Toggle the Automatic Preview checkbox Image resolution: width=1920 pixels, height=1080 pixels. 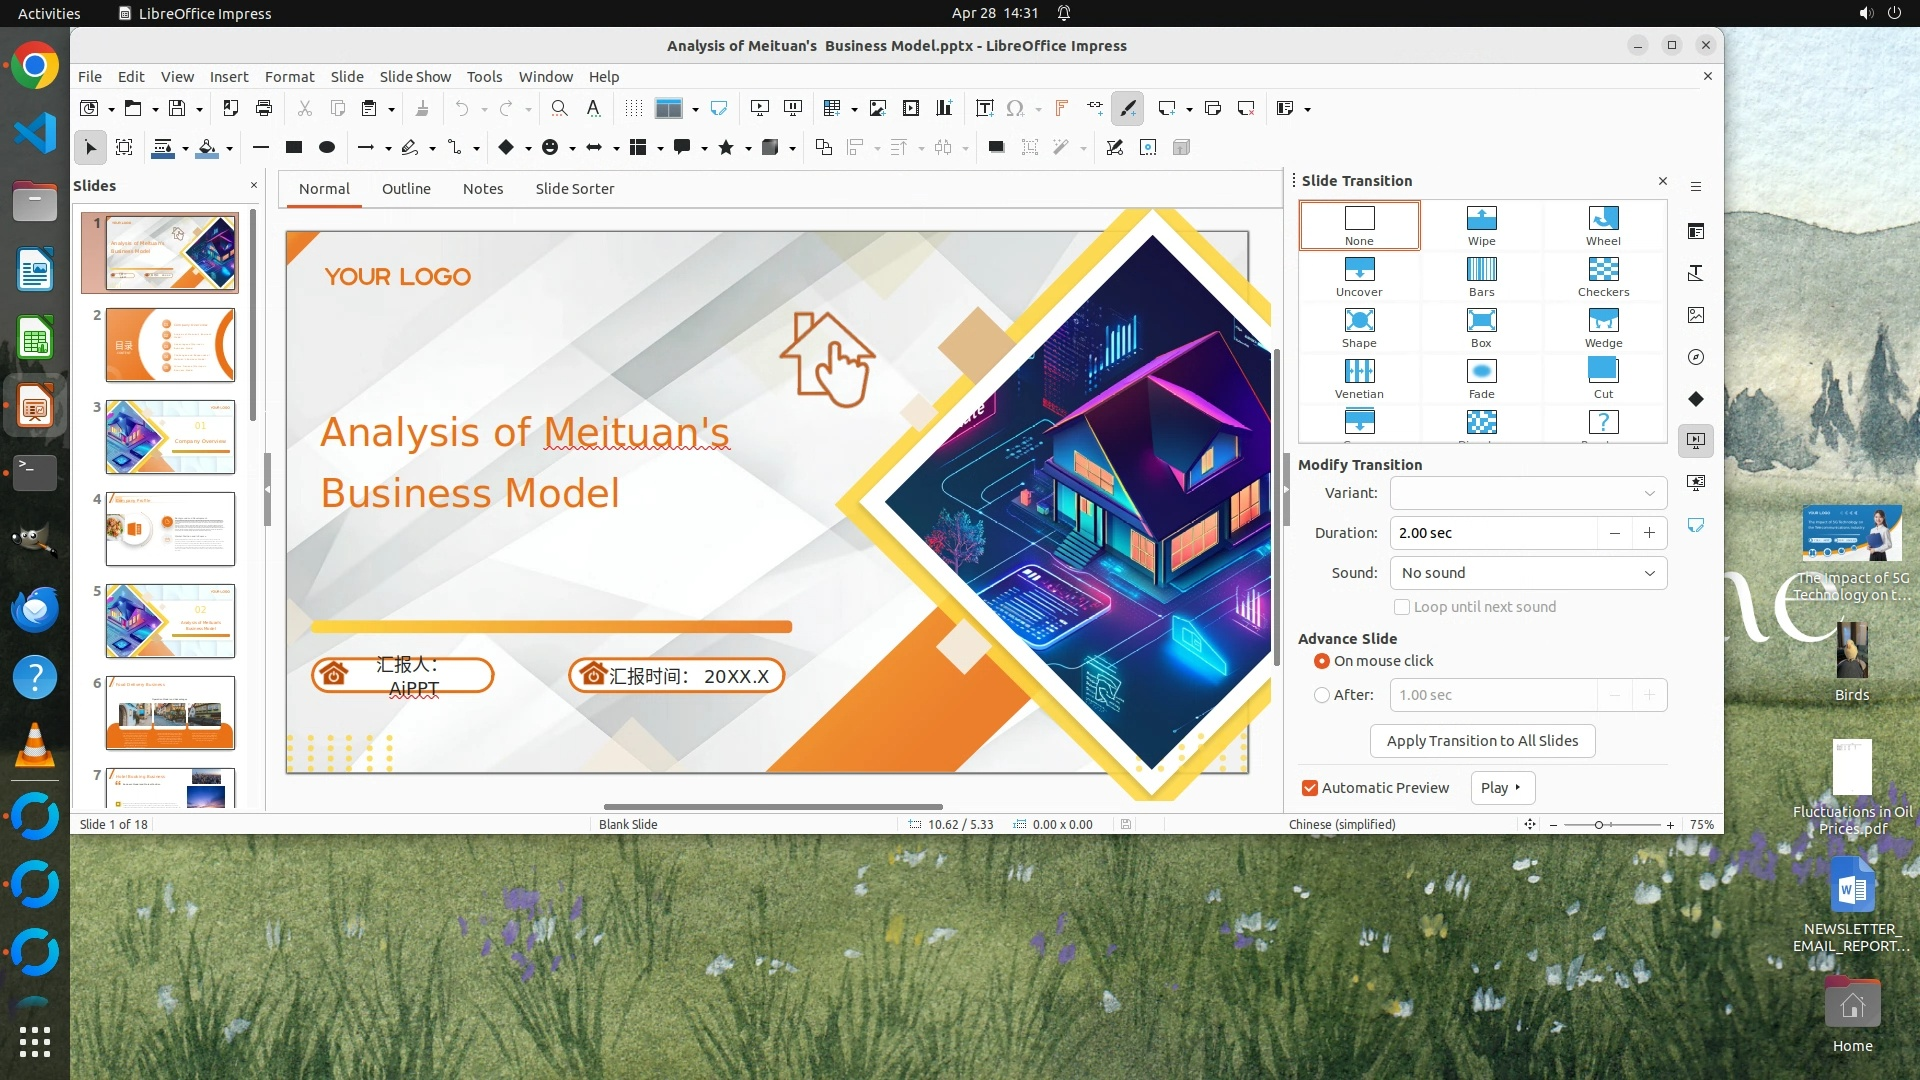pos(1310,788)
